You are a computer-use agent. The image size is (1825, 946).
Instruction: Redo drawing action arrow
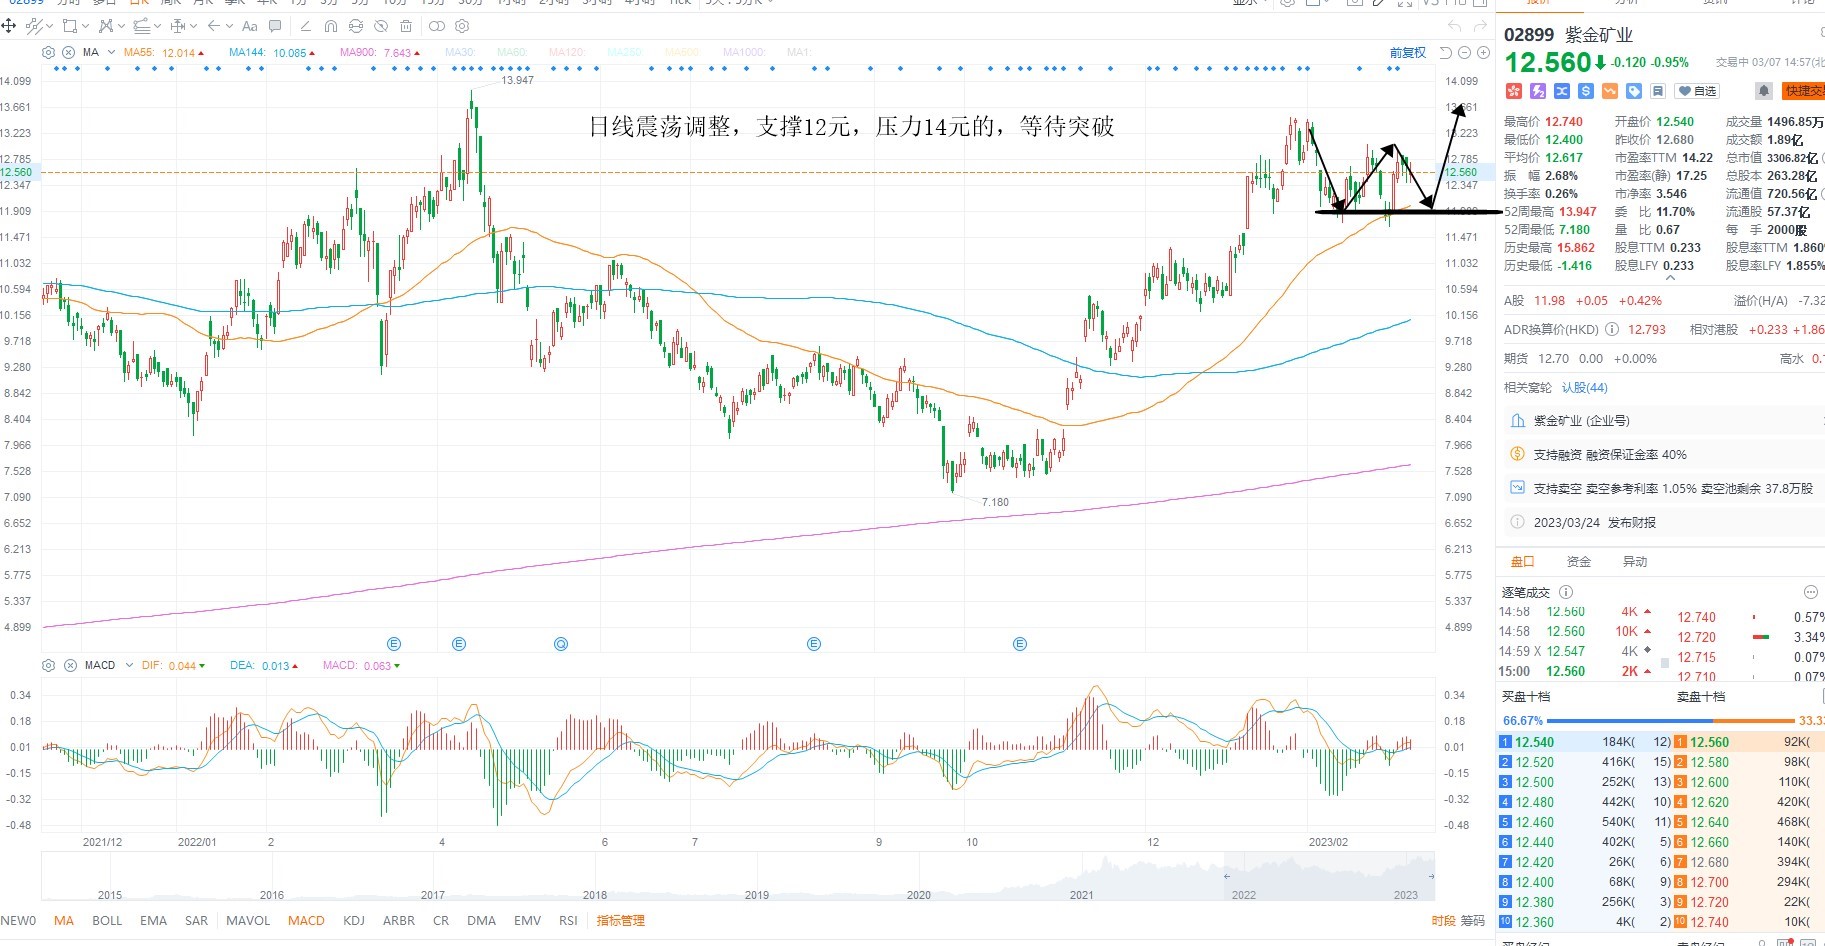(x=1480, y=26)
